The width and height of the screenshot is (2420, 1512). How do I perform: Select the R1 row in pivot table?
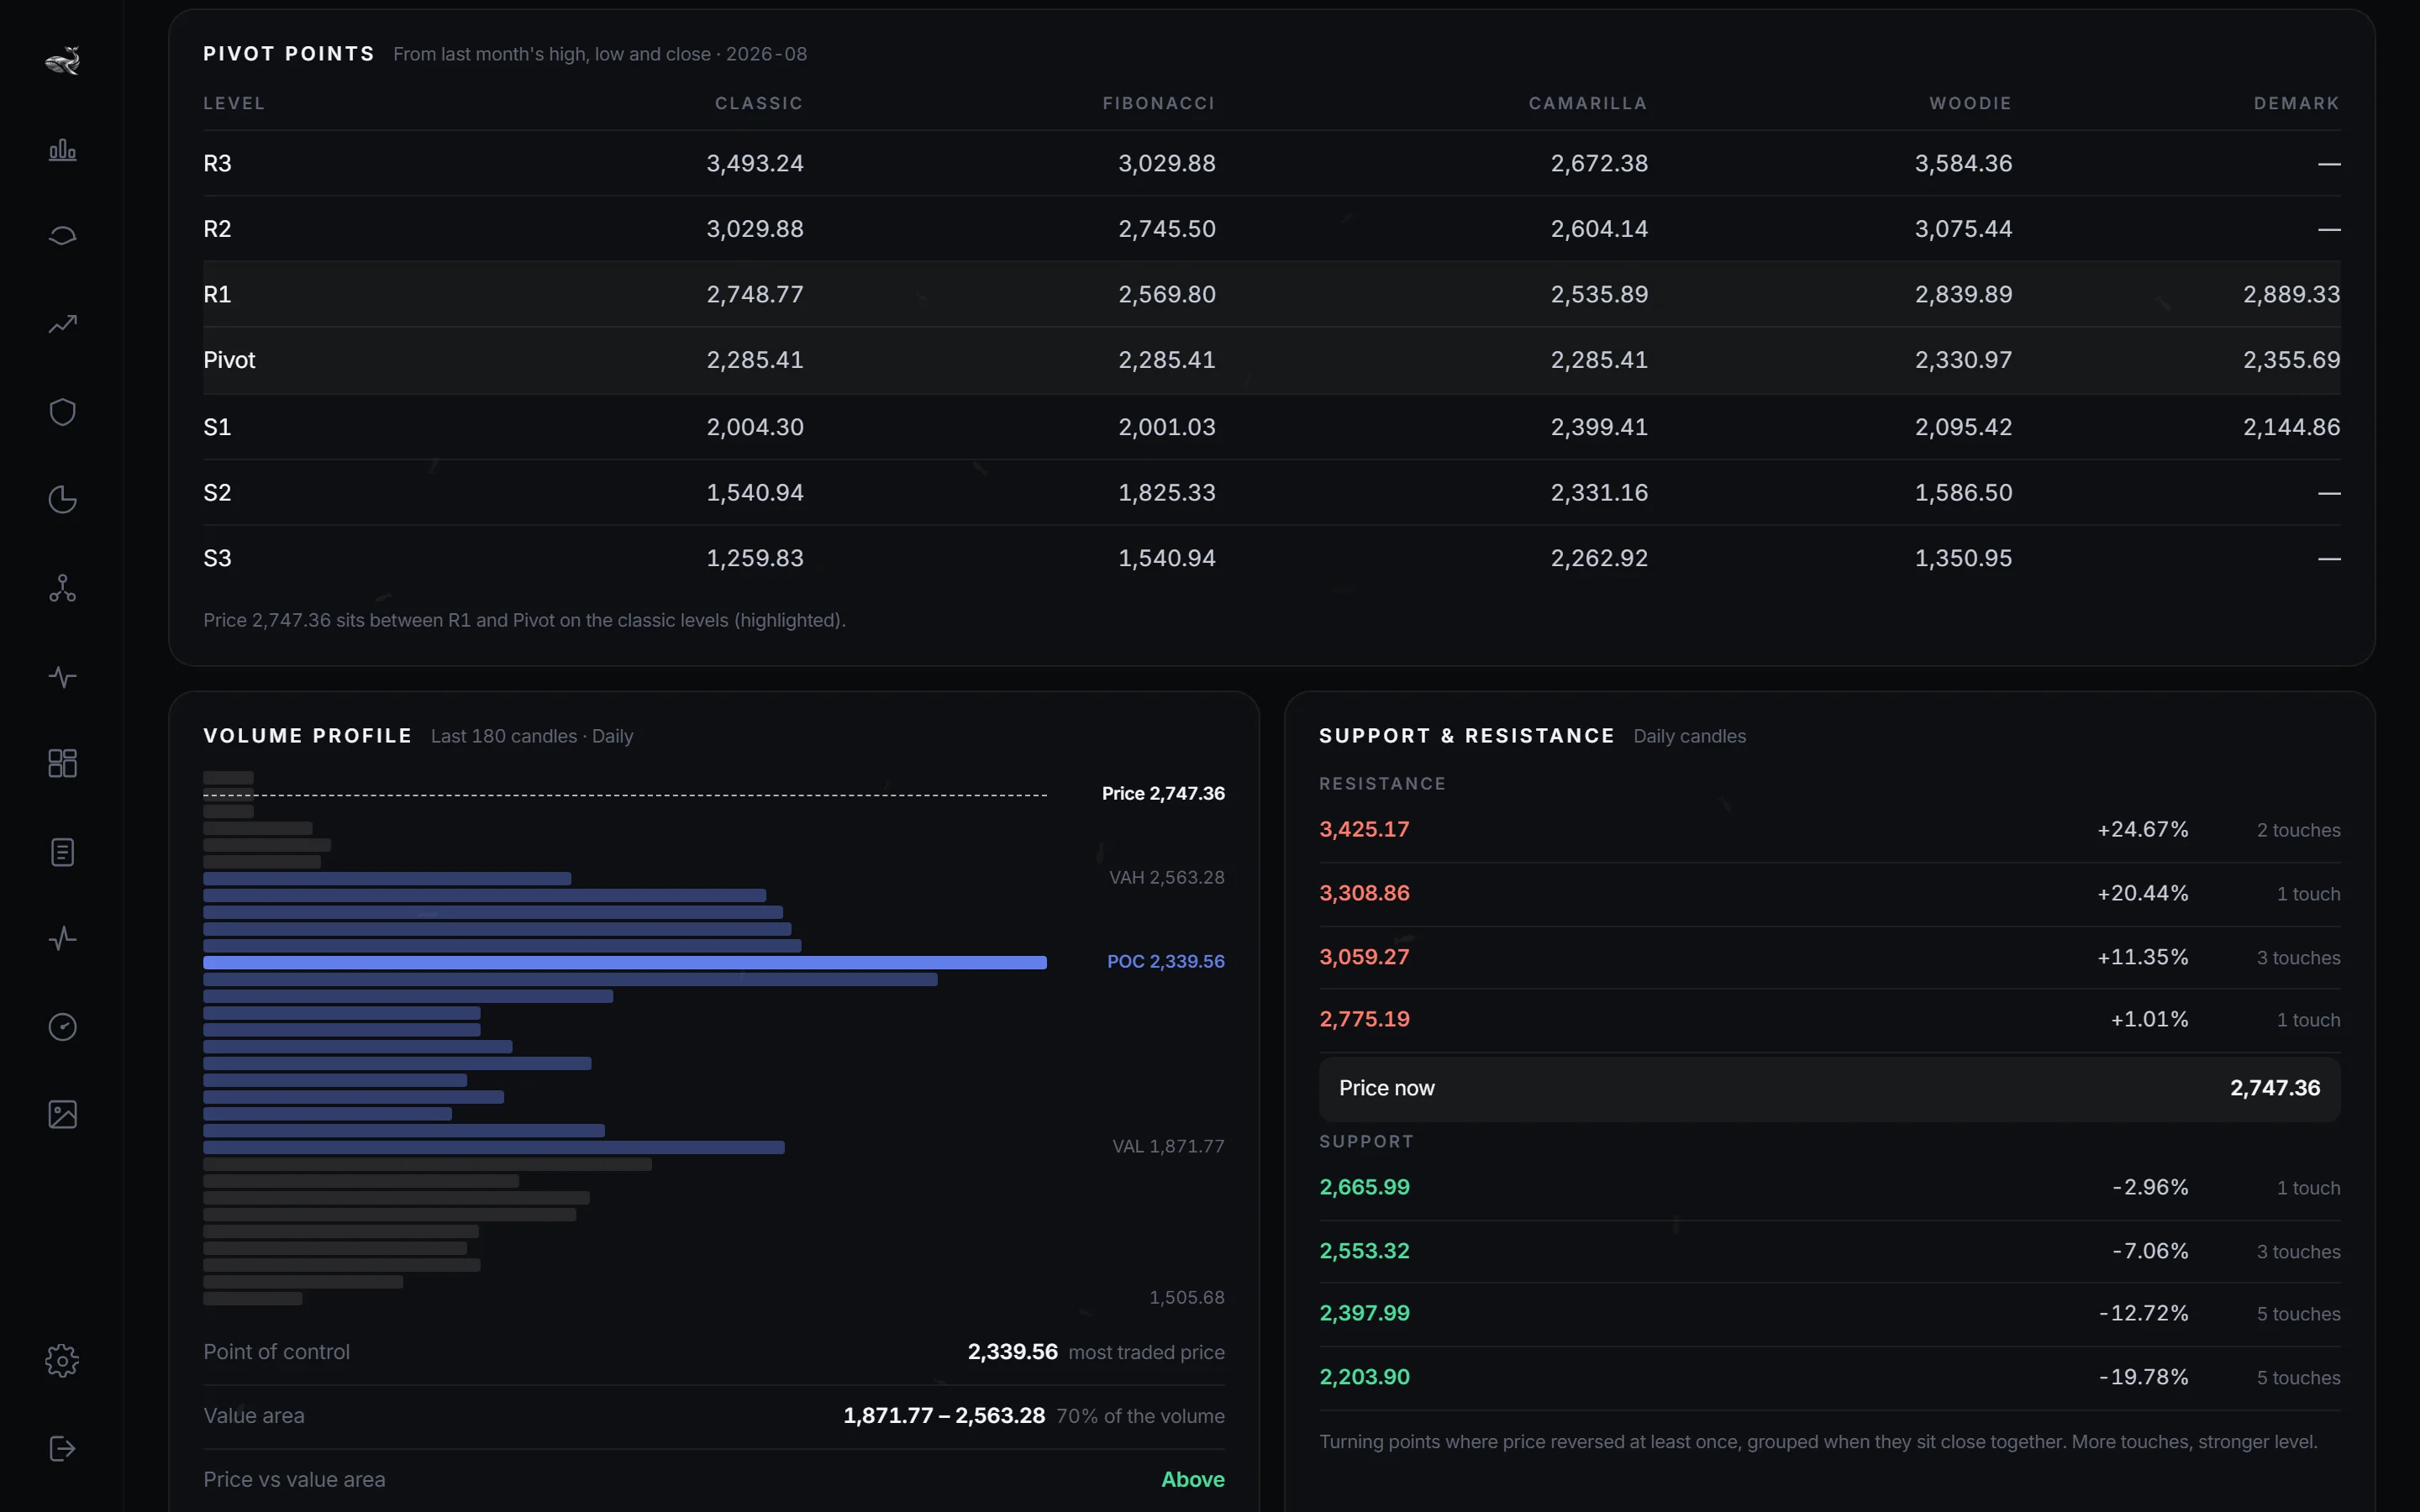[1271, 294]
